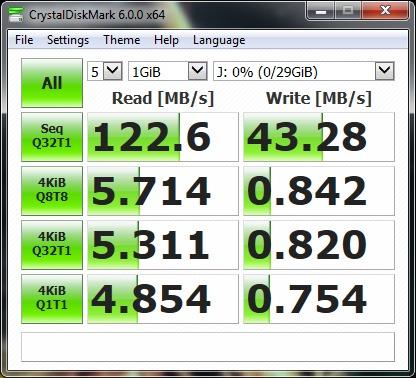Click the Seq write result 43.28
Viewport: 416px width, 378px height.
point(319,137)
